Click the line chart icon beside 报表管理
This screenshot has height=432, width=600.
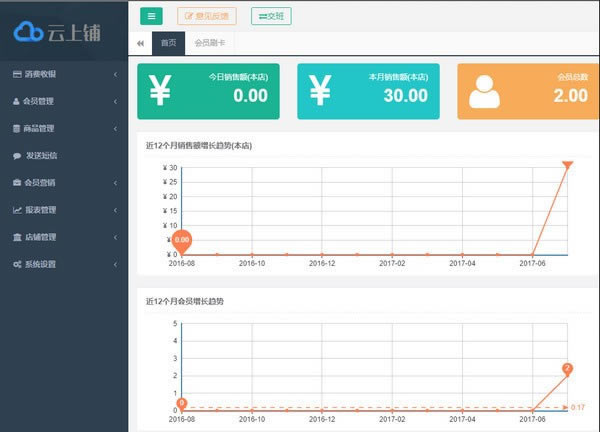point(16,210)
